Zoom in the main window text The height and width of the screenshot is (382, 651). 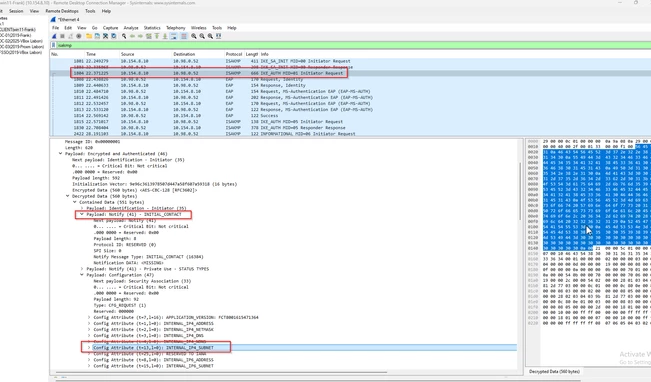click(193, 37)
